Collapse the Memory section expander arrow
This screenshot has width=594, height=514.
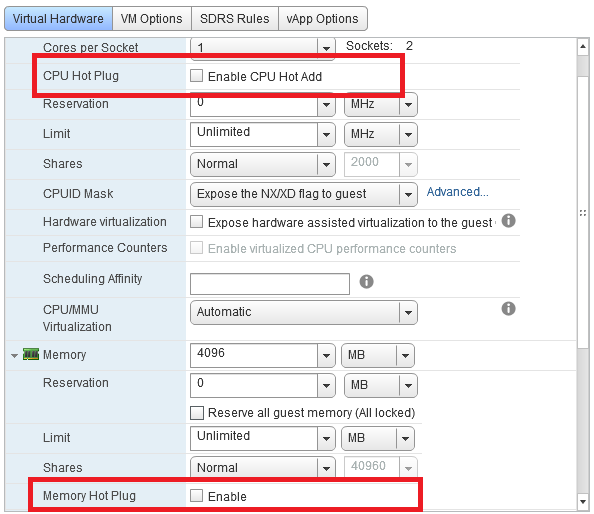coord(14,356)
